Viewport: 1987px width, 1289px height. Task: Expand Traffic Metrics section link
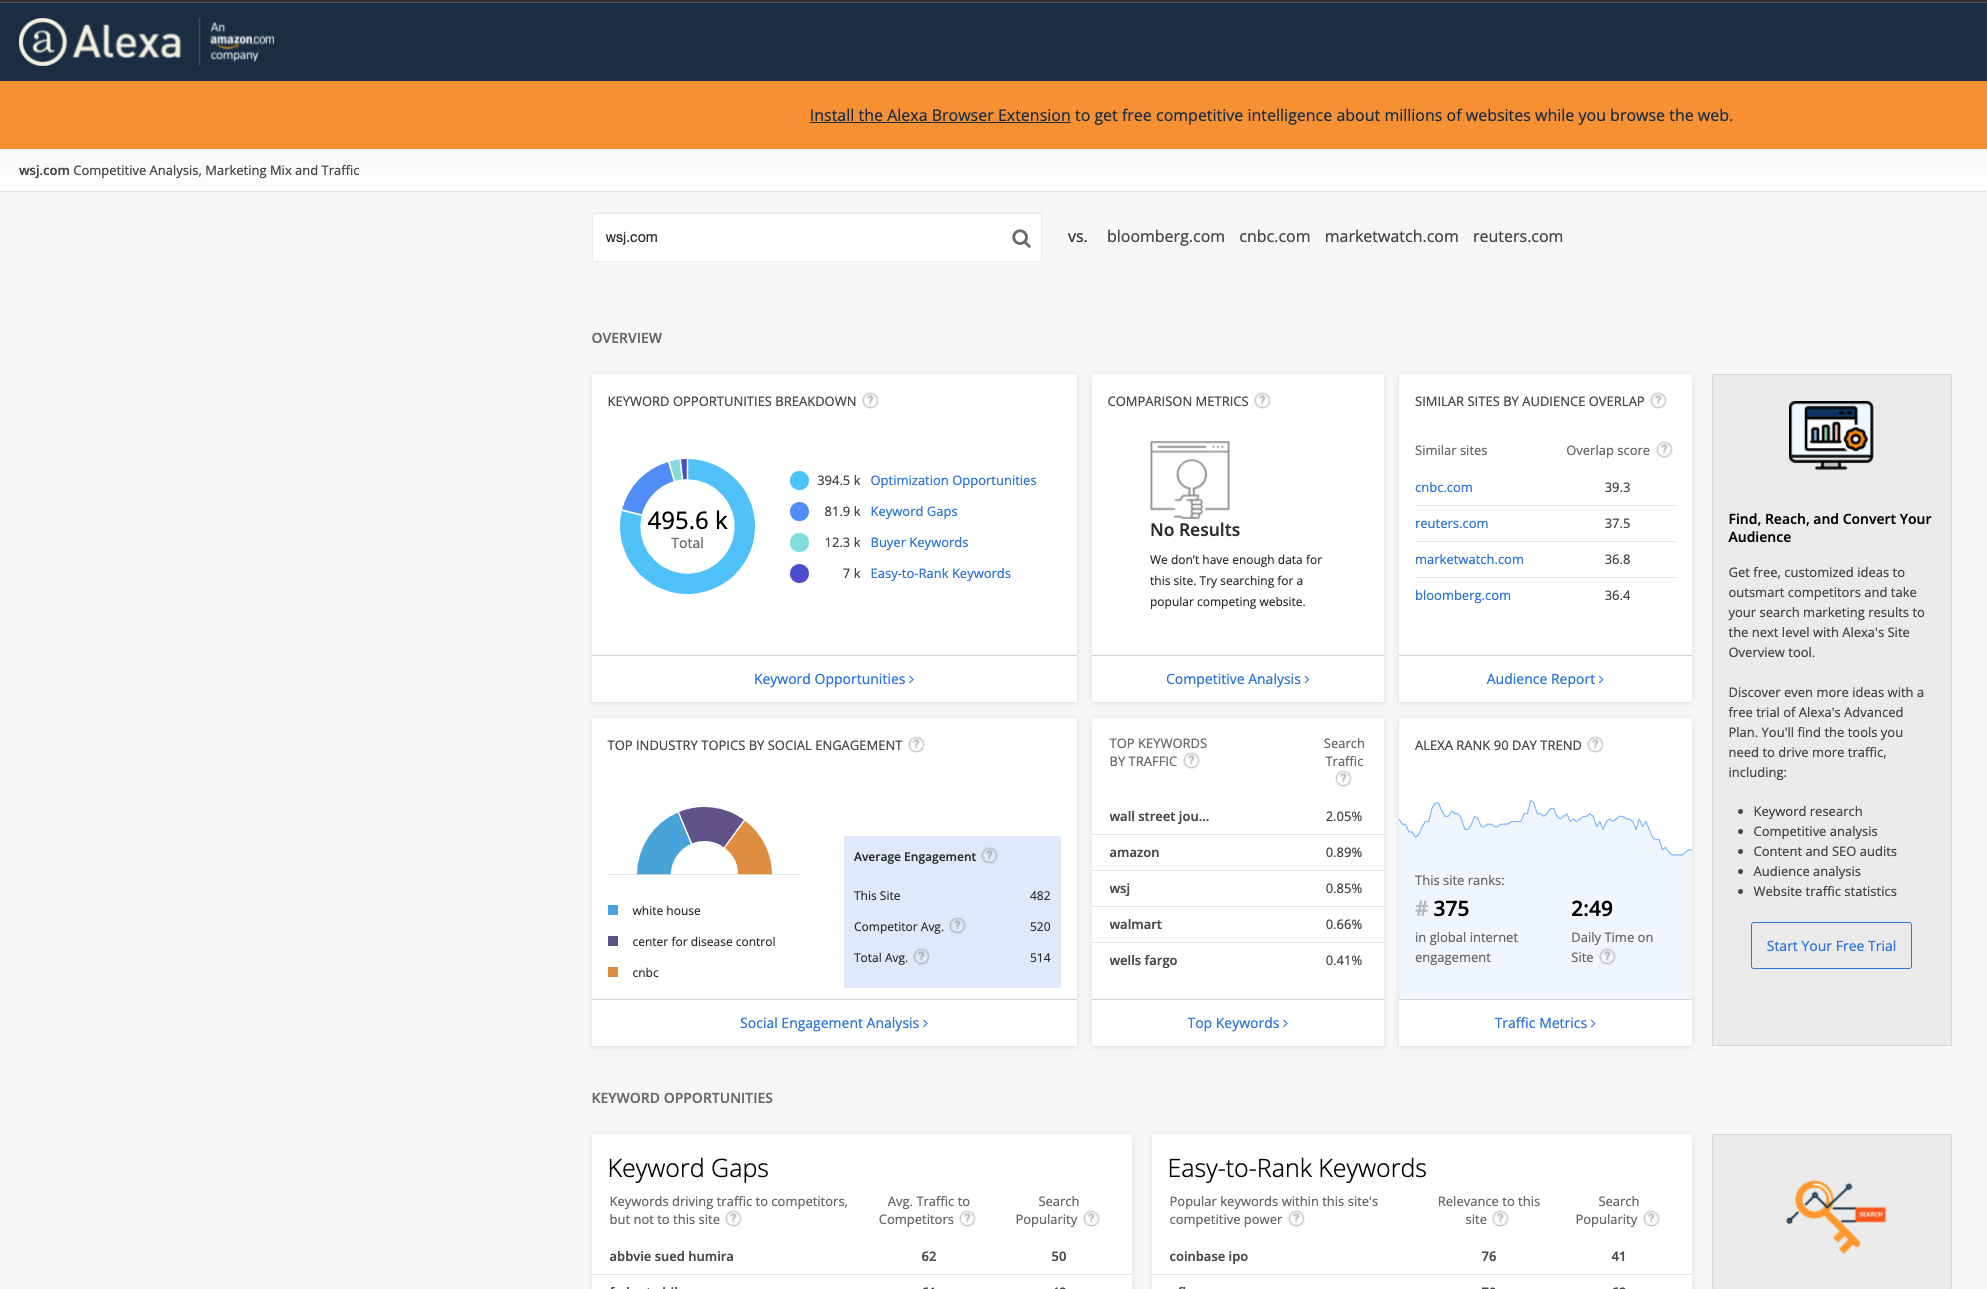pyautogui.click(x=1545, y=1023)
